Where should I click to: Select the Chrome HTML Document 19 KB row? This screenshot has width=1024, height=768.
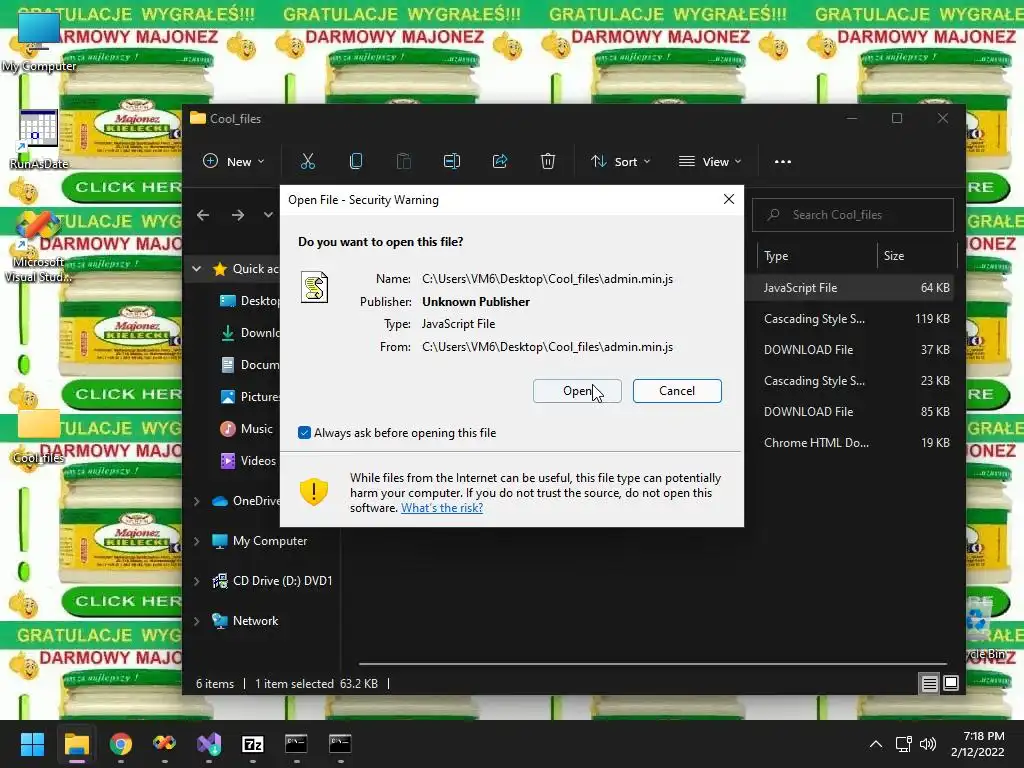(849, 442)
